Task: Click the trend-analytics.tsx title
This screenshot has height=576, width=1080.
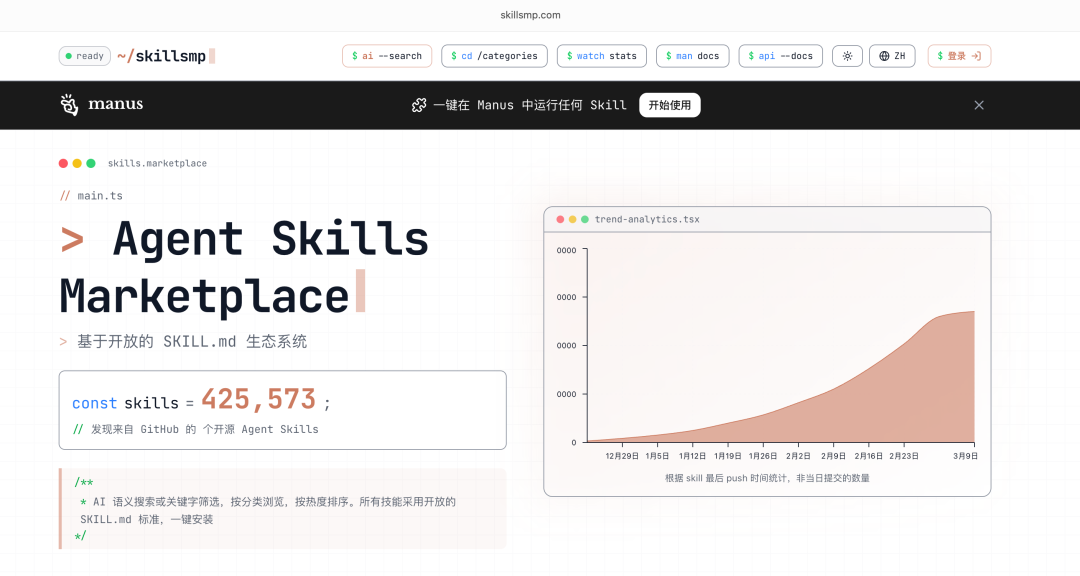Action: (647, 219)
